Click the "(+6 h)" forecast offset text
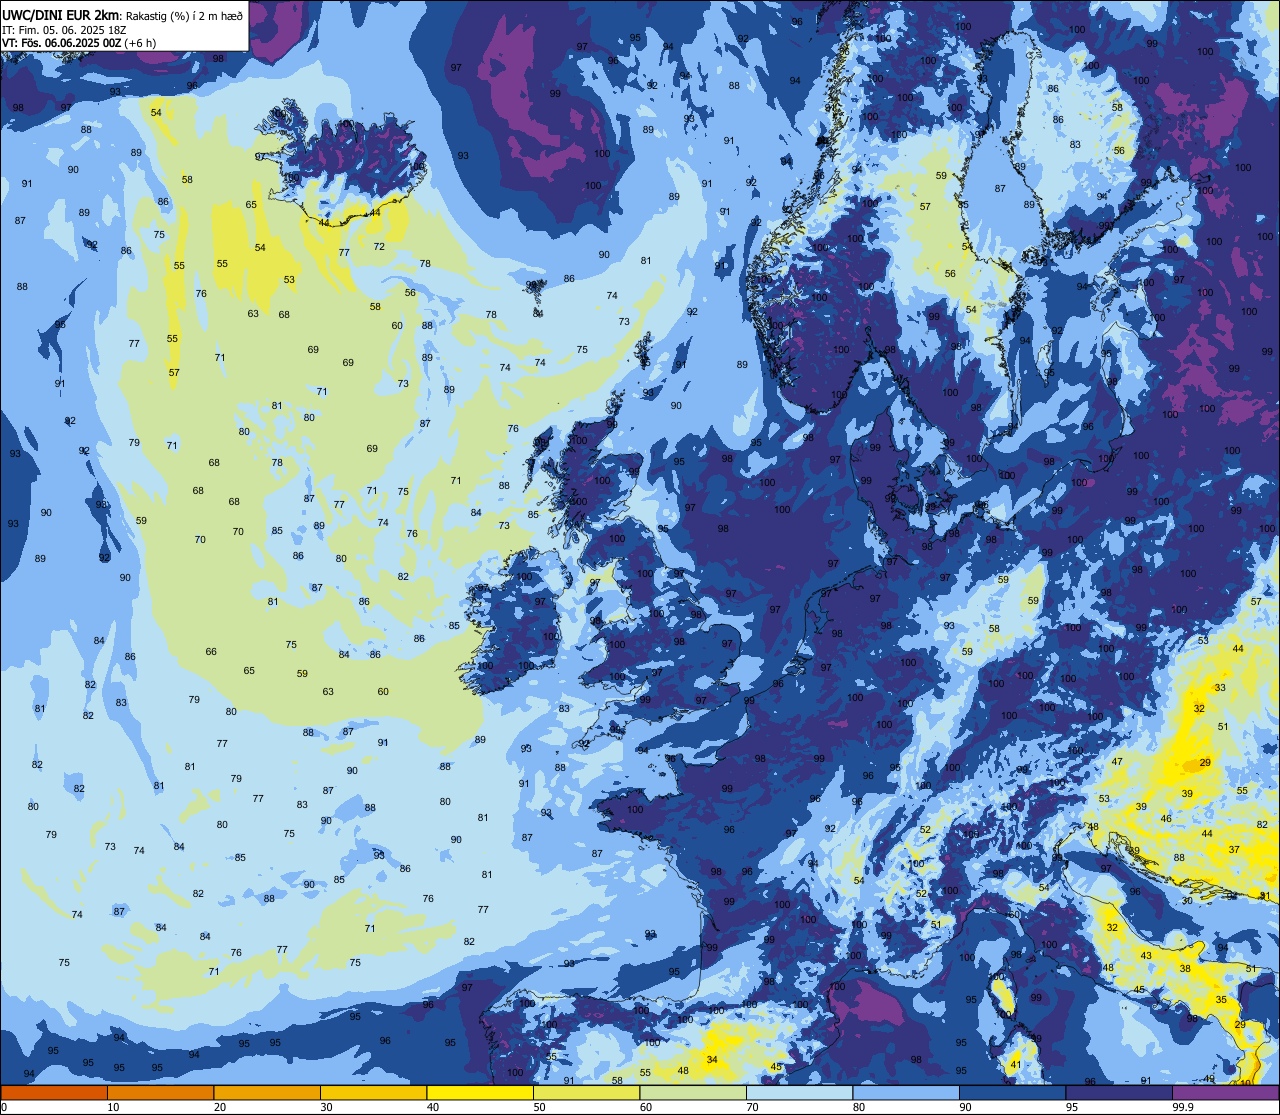 point(140,43)
